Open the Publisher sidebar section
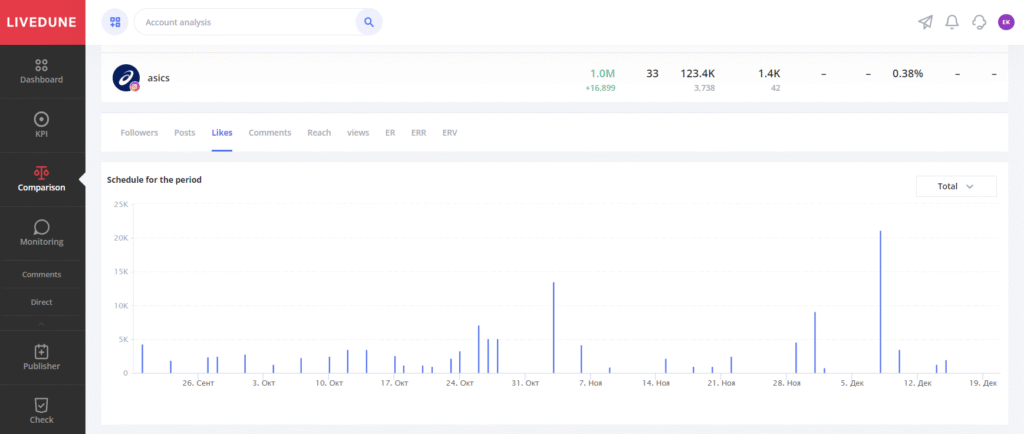 [x=42, y=357]
